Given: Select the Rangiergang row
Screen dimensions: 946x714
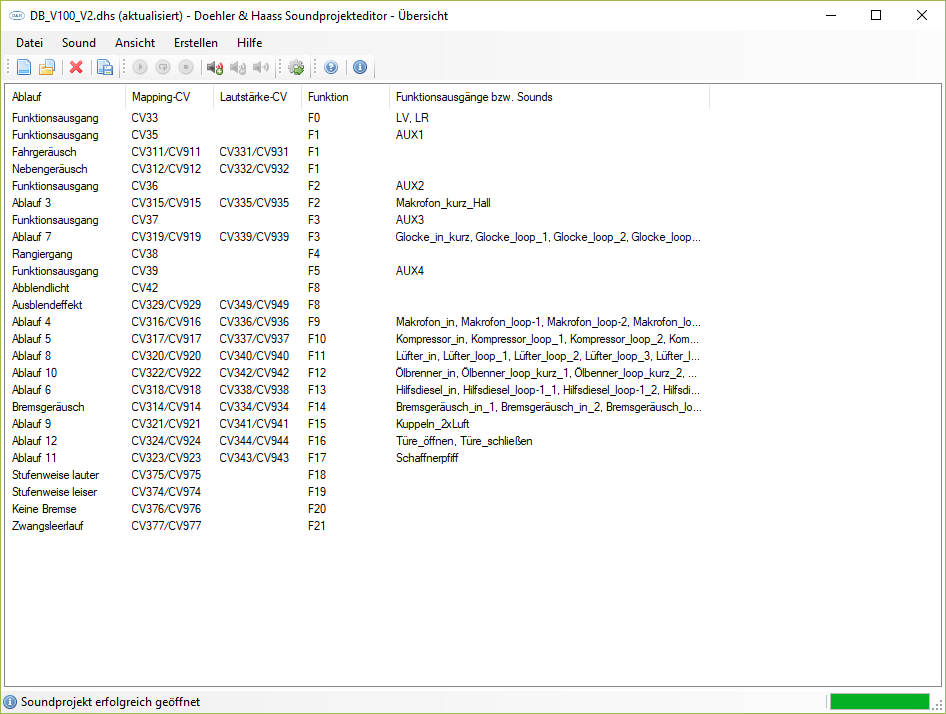Looking at the screenshot, I should pos(358,254).
